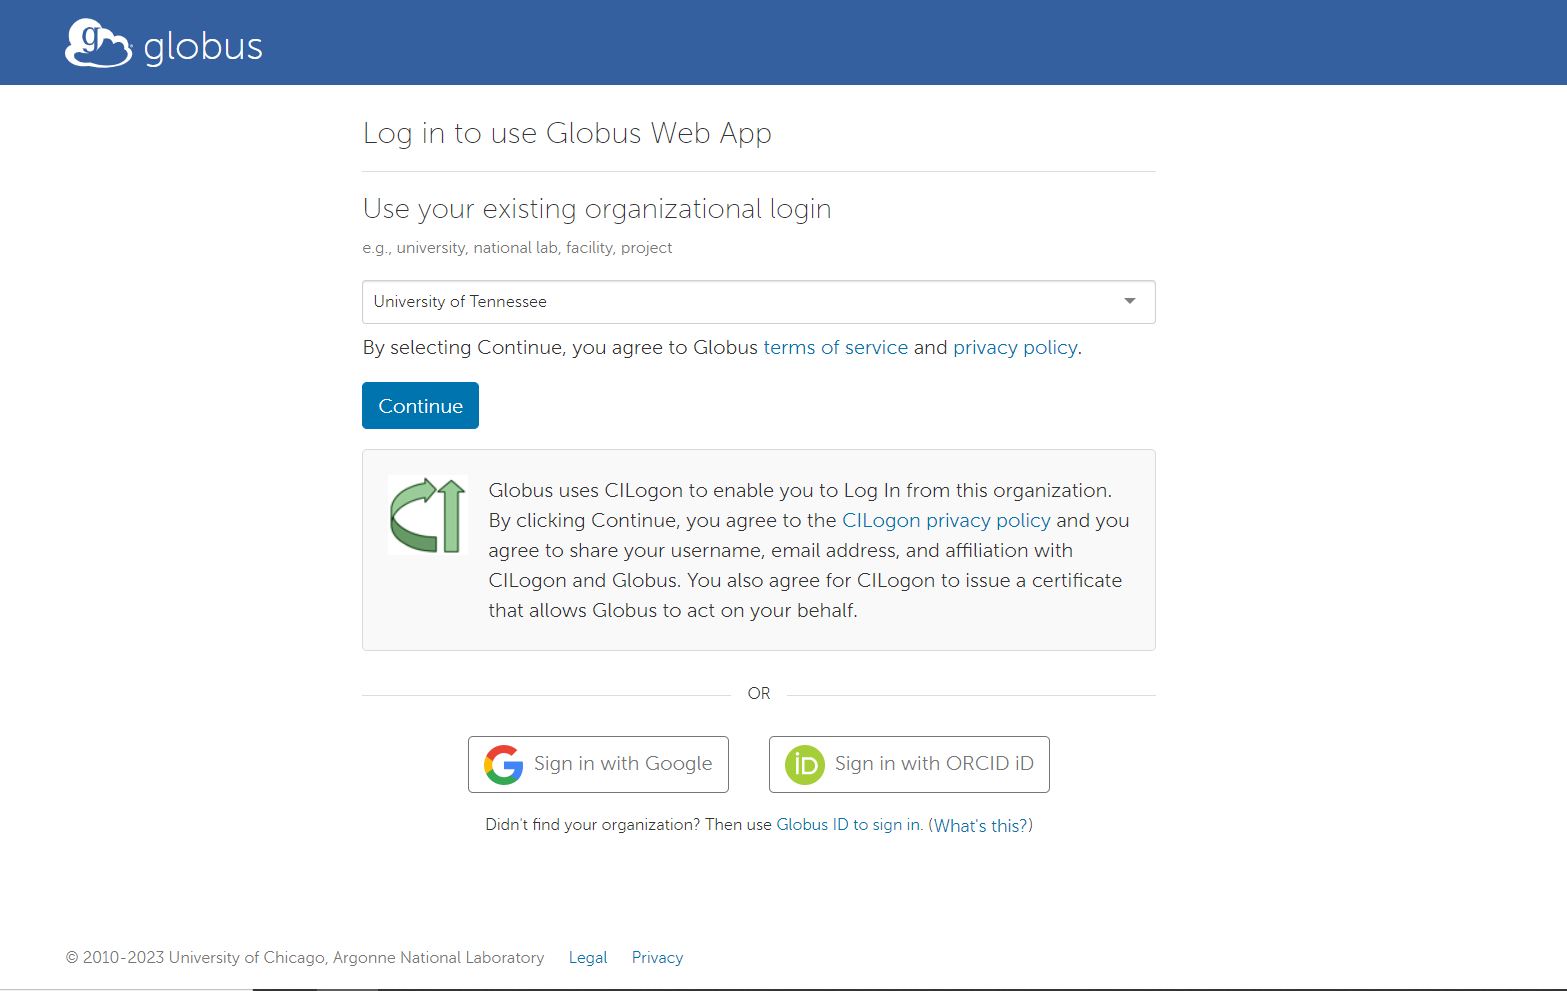1567x991 pixels.
Task: Click the green ORCID iD icon
Action: [x=804, y=765]
